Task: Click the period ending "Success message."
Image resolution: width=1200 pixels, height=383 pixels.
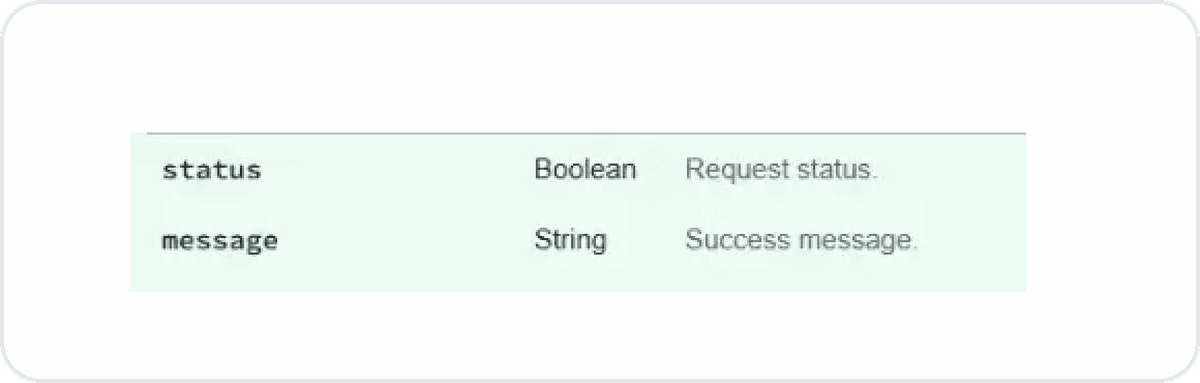Action: [914, 250]
